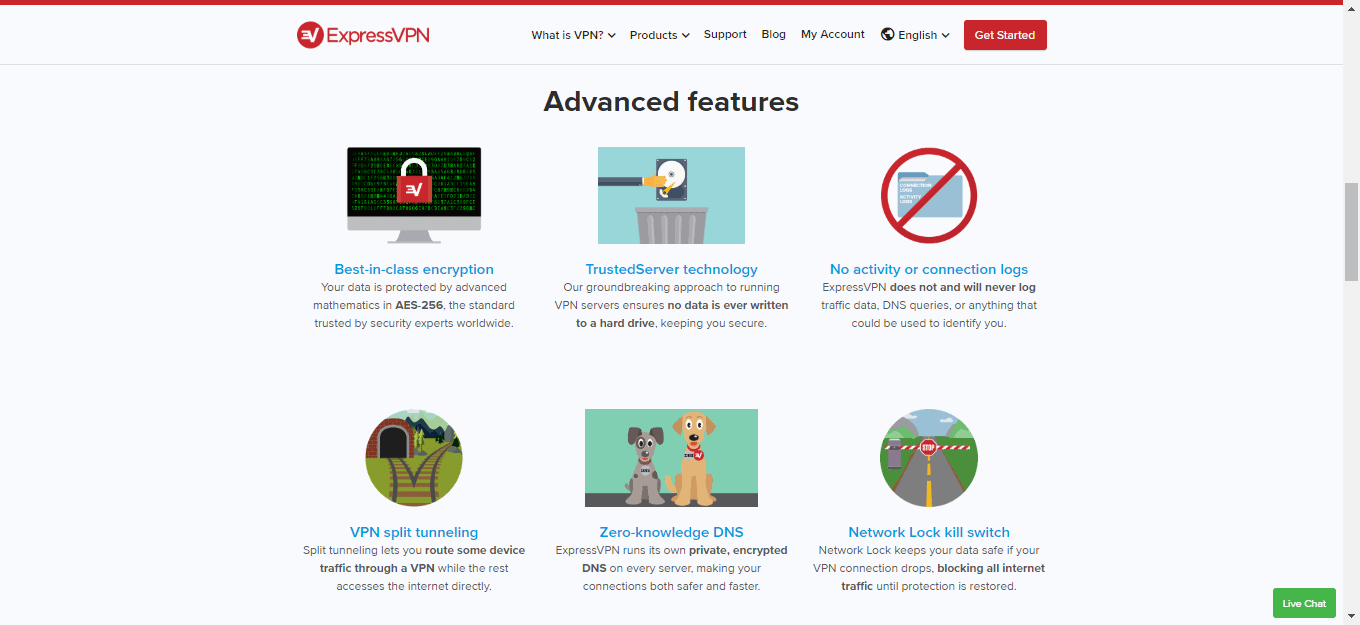
Task: Click the hard drive trash illustration
Action: 671,195
